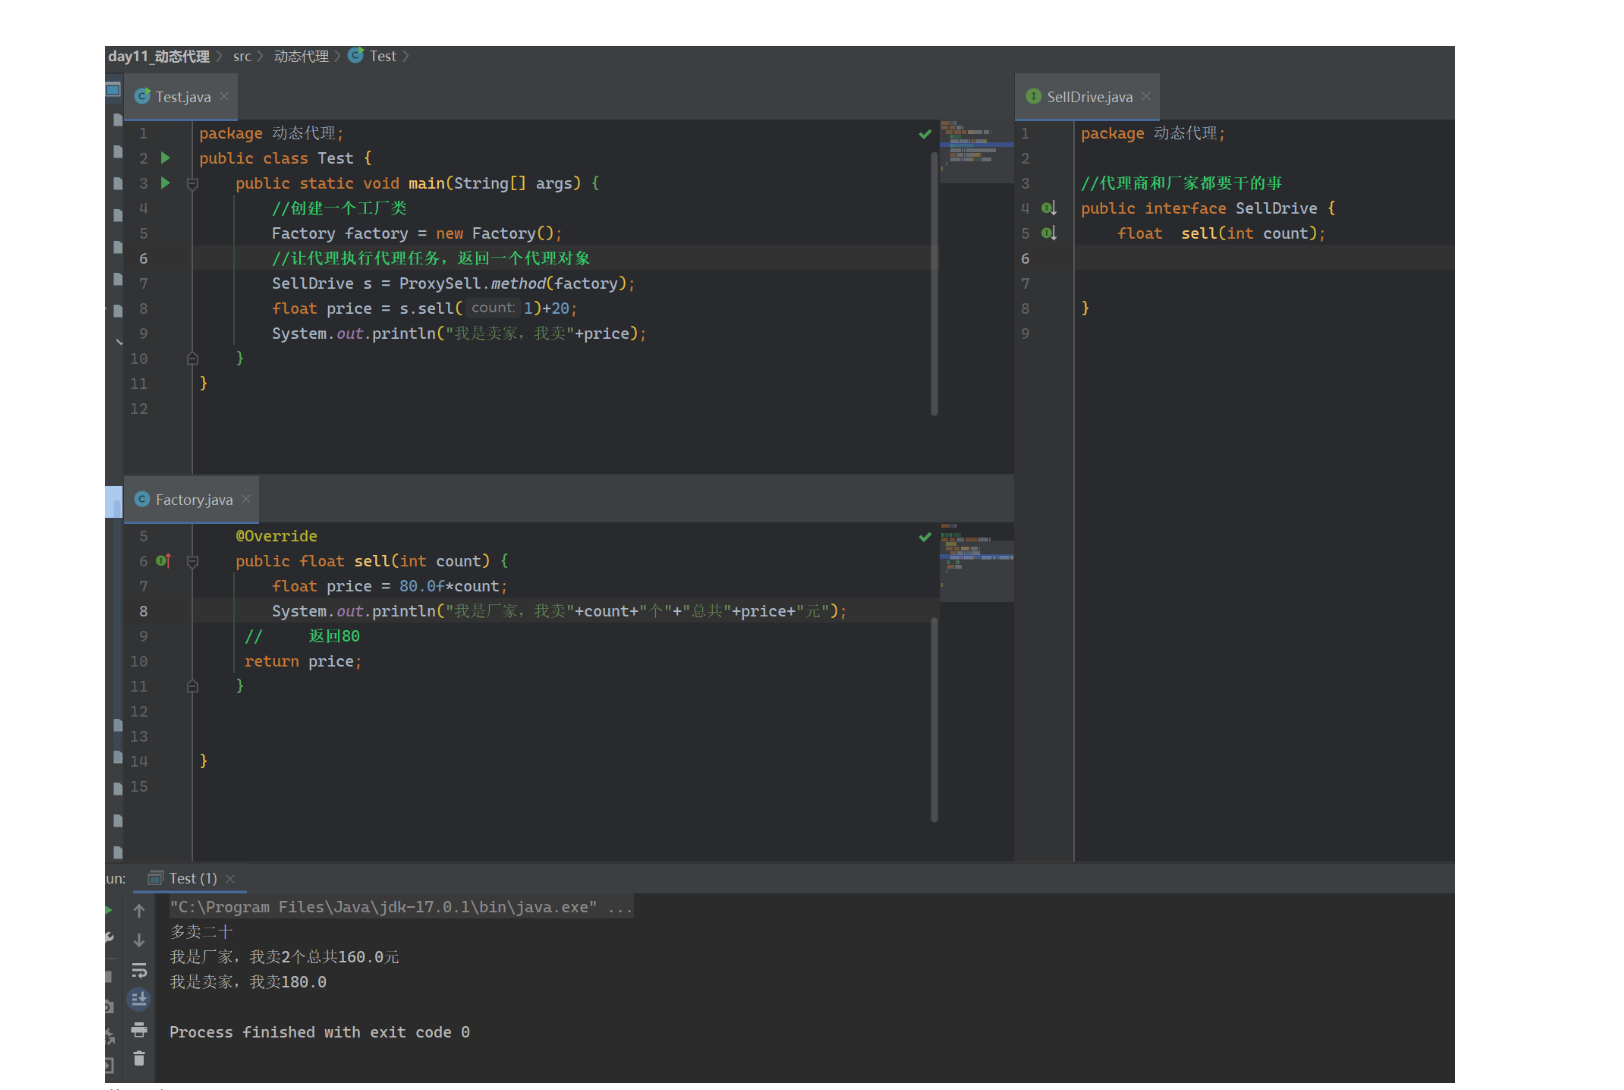Click console line 我是卖家，我卖180.0
The height and width of the screenshot is (1090, 1624).
(x=248, y=982)
